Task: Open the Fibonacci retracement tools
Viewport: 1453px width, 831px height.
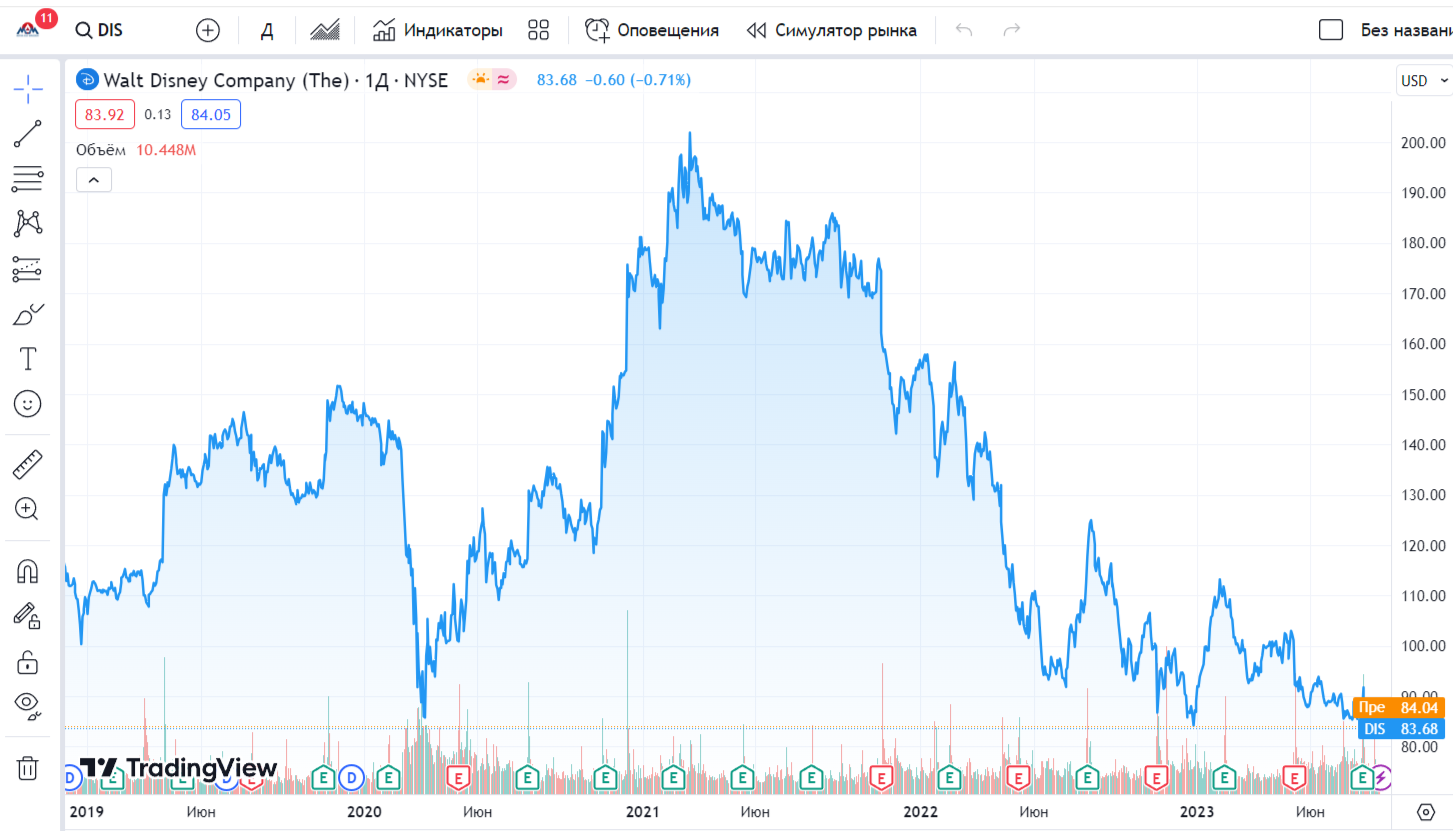Action: pyautogui.click(x=28, y=179)
